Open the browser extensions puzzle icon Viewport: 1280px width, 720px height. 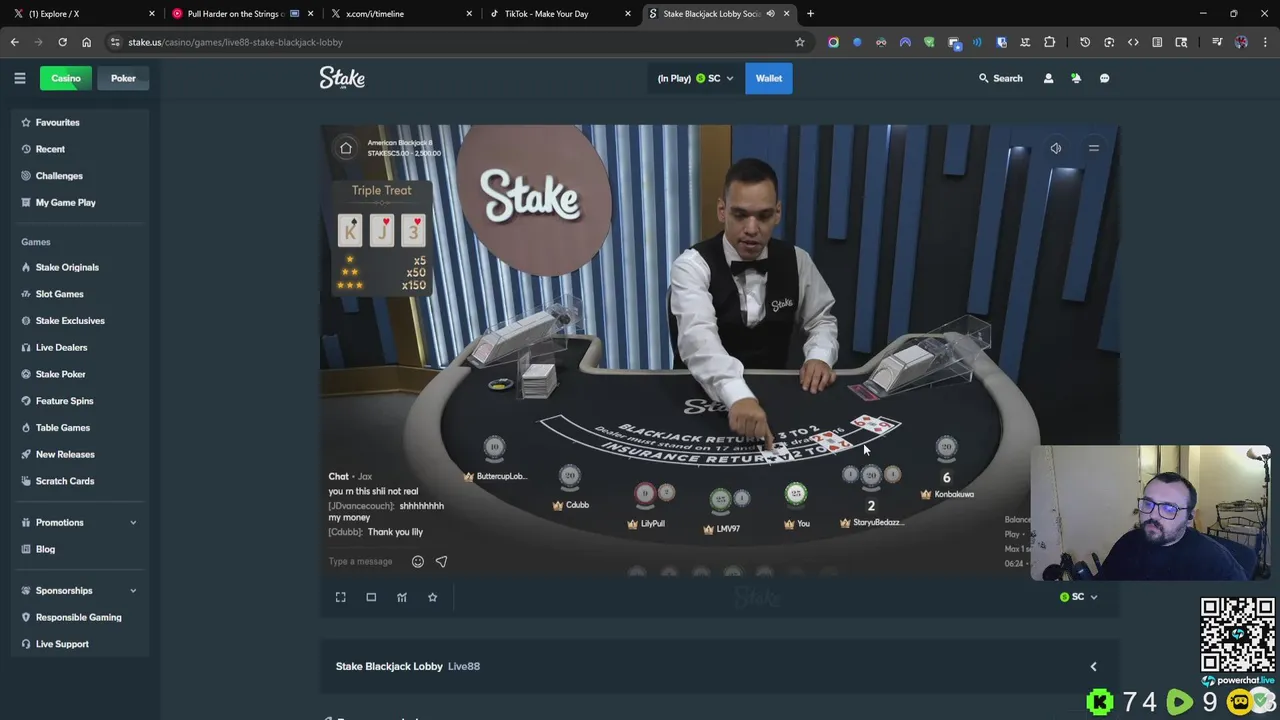1049,42
